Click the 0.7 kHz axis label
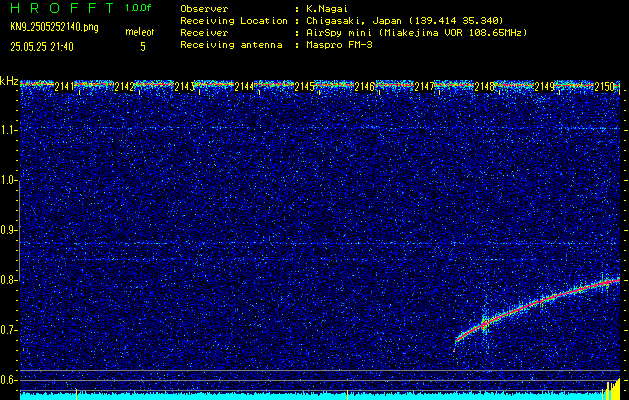 point(8,330)
